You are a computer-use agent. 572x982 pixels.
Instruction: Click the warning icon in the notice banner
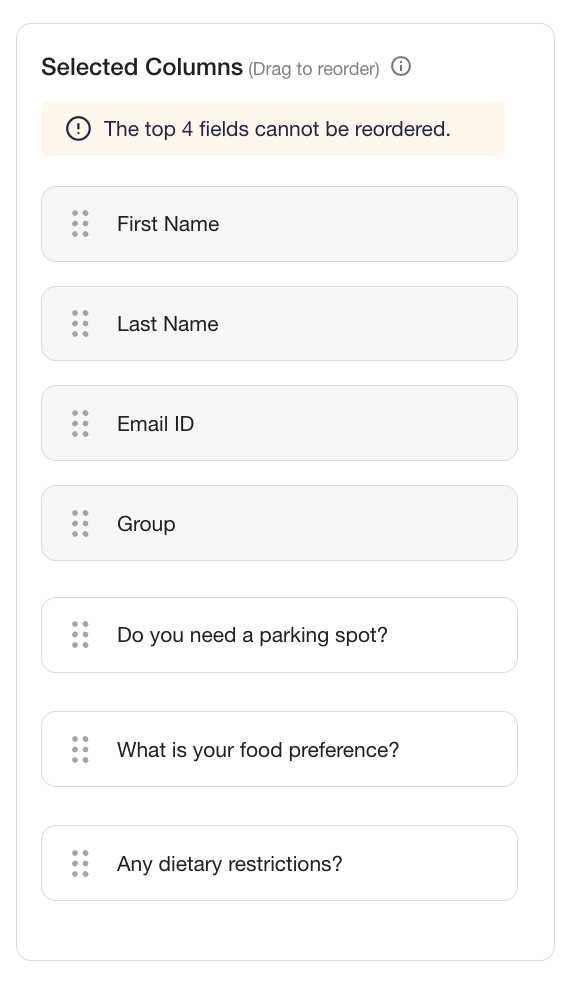78,129
